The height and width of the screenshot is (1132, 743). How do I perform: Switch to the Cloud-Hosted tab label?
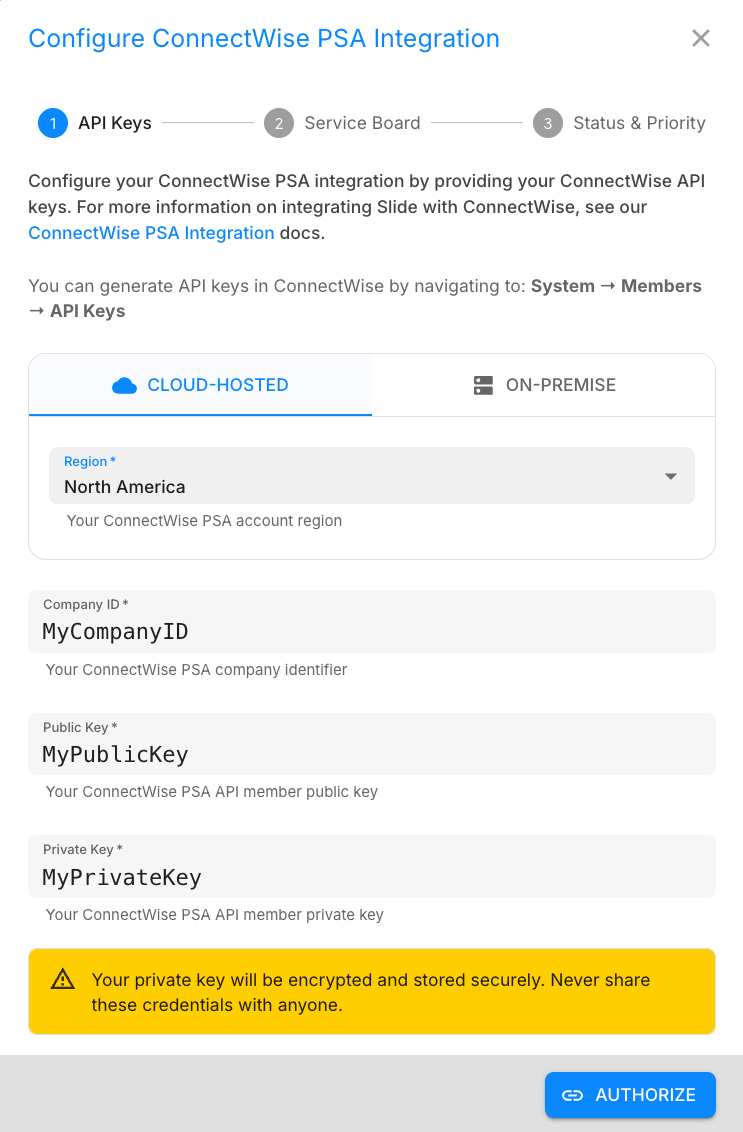coord(218,385)
